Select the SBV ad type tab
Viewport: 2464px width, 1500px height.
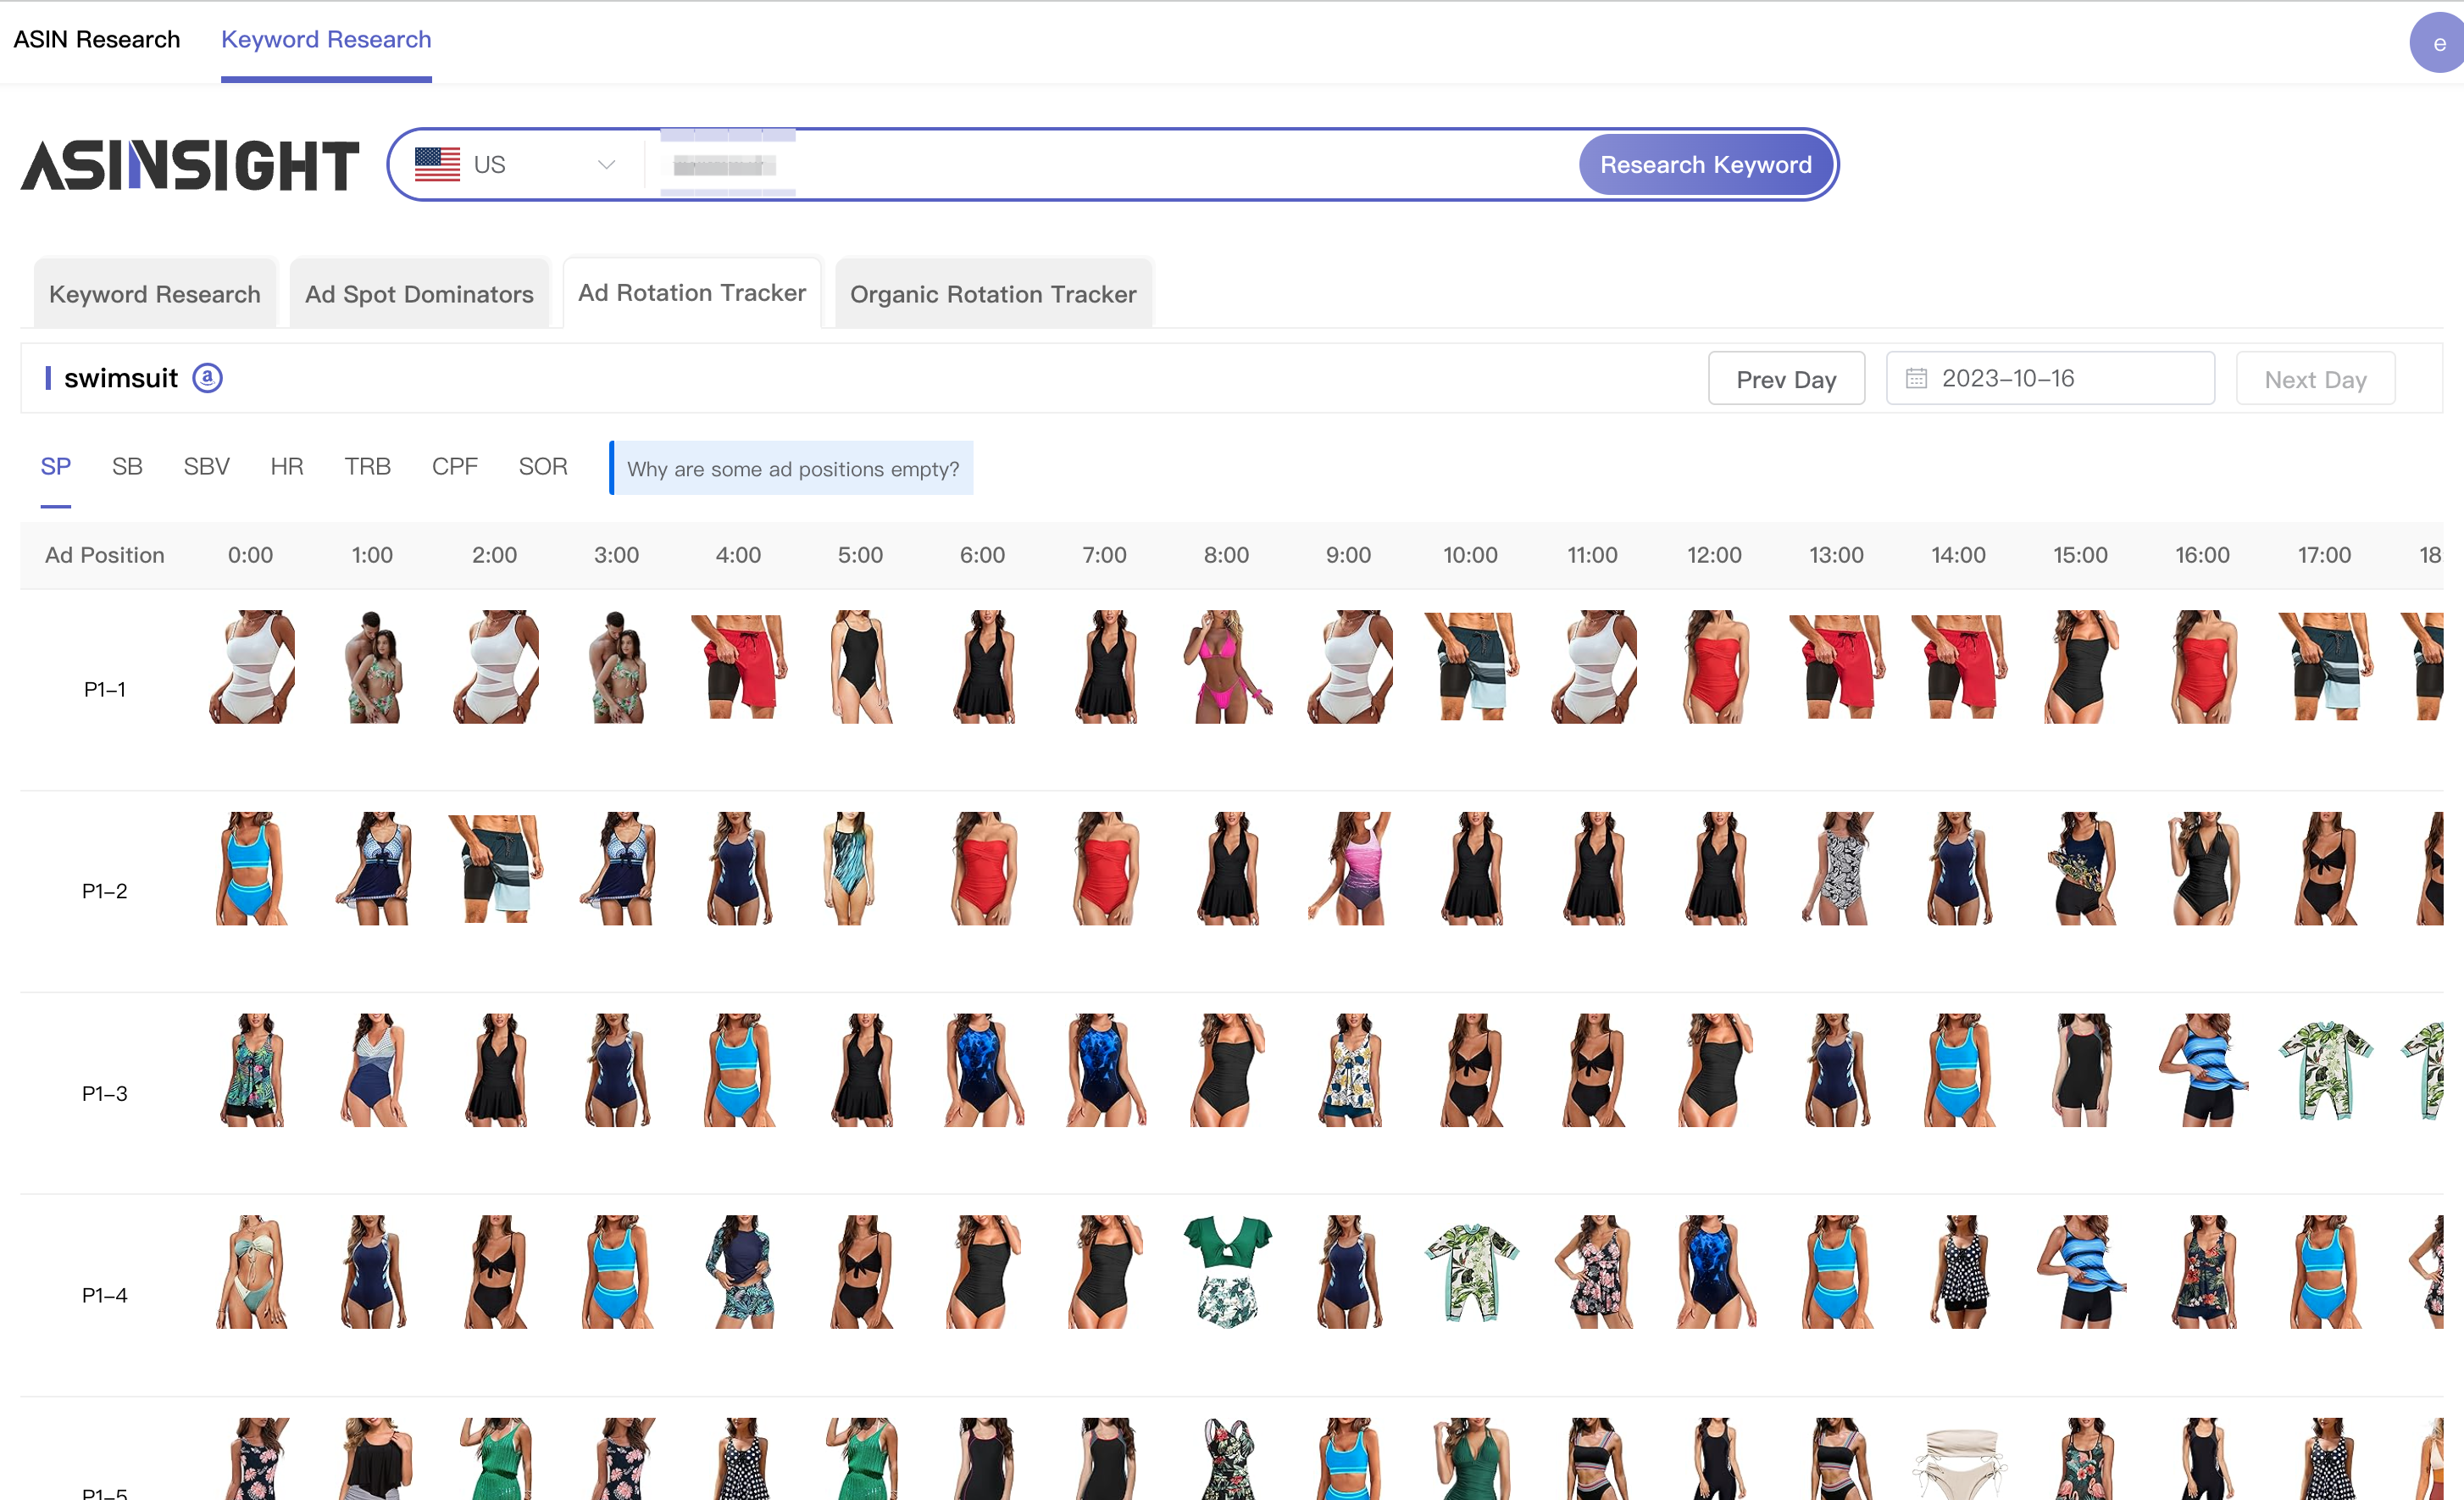(x=207, y=466)
